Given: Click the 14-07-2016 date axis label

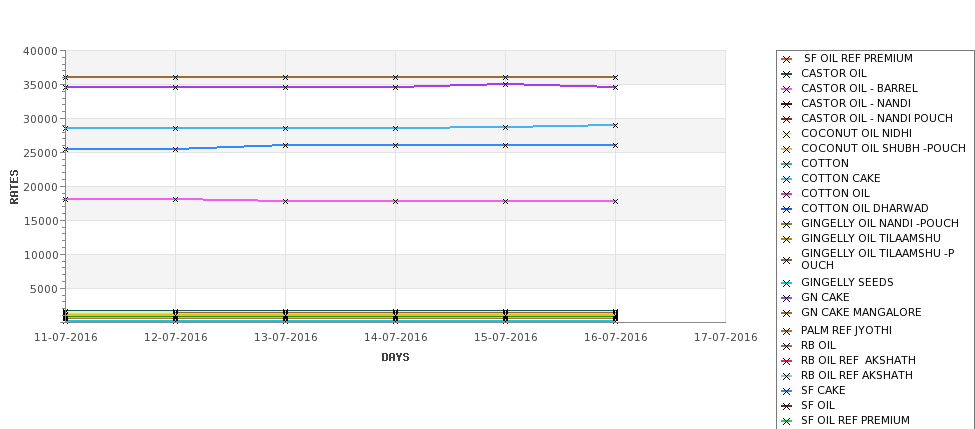Looking at the screenshot, I should pyautogui.click(x=395, y=338).
